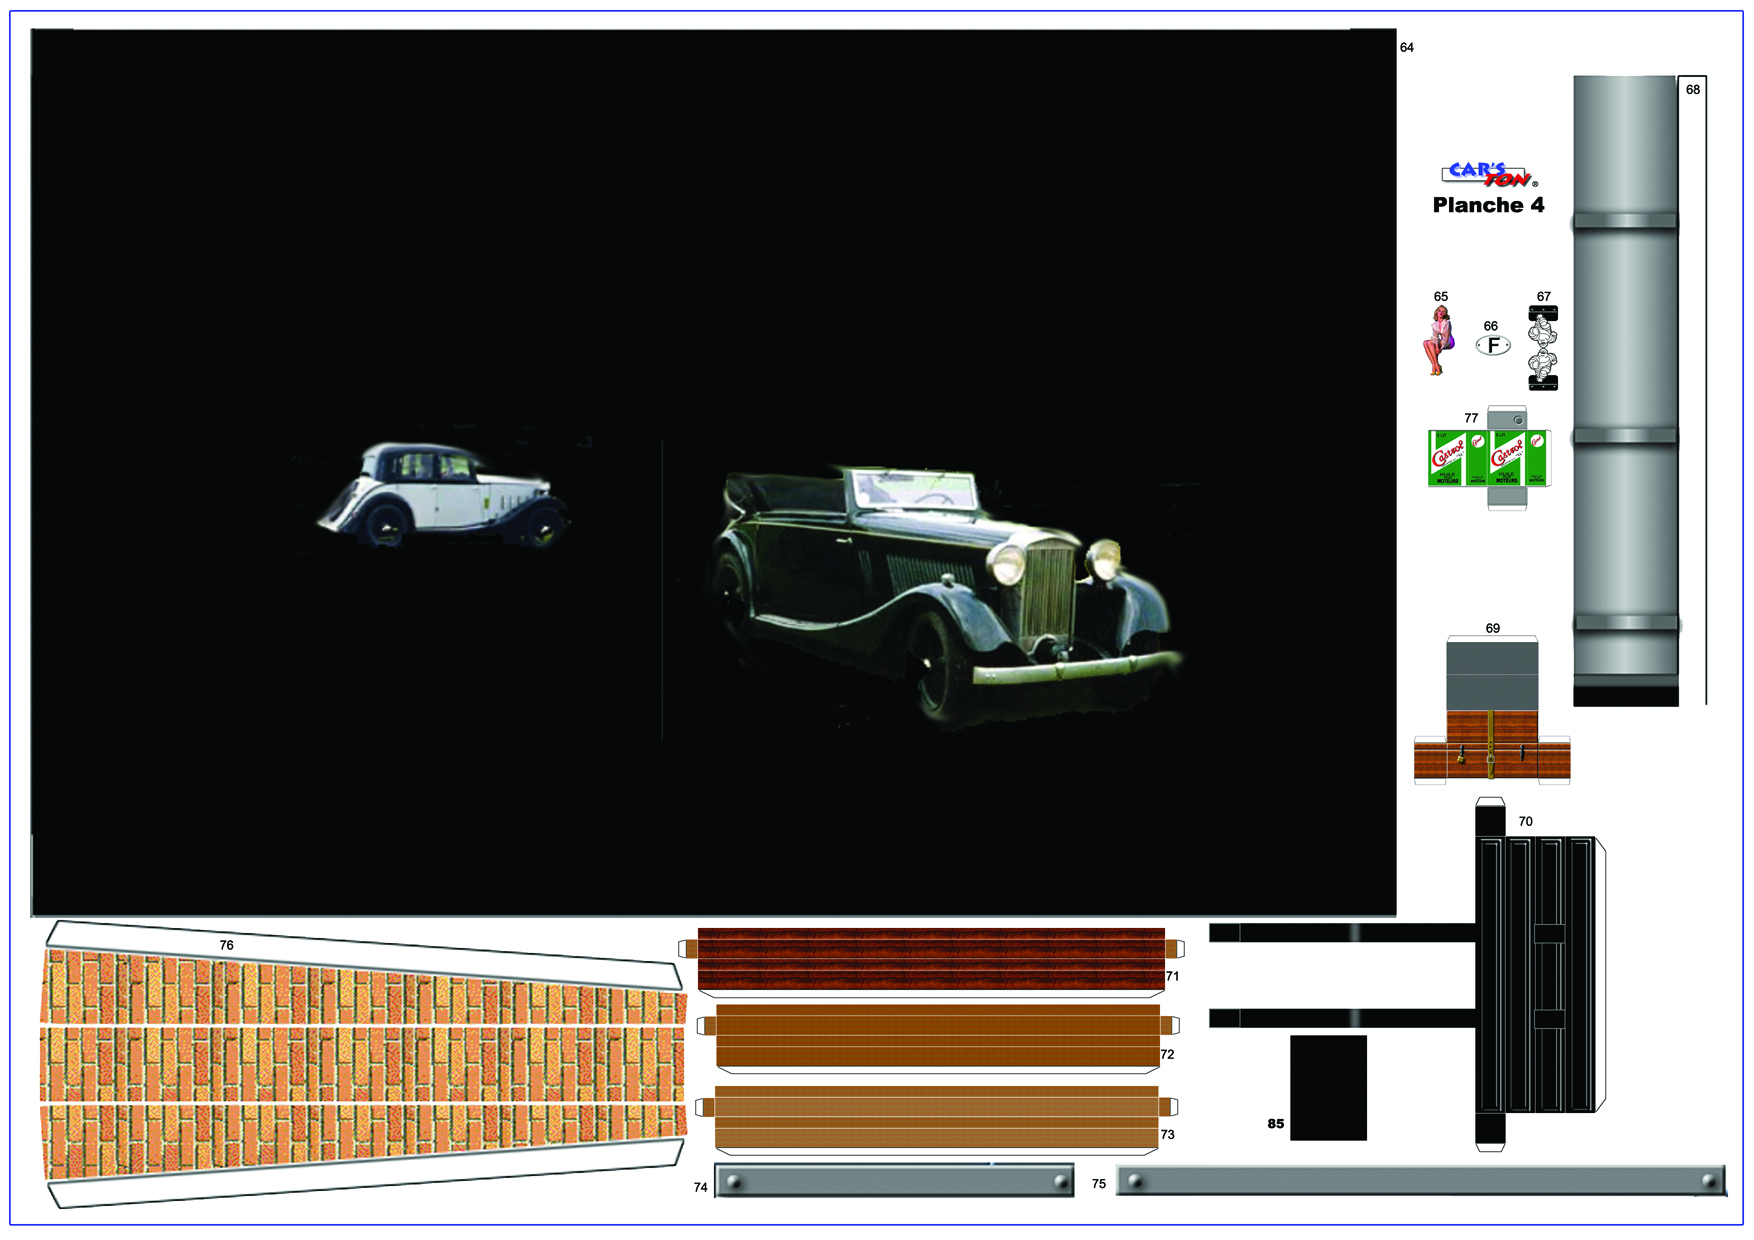Click the black rectangle labeled 85
Screen dimensions: 1754x1240
1328,1087
